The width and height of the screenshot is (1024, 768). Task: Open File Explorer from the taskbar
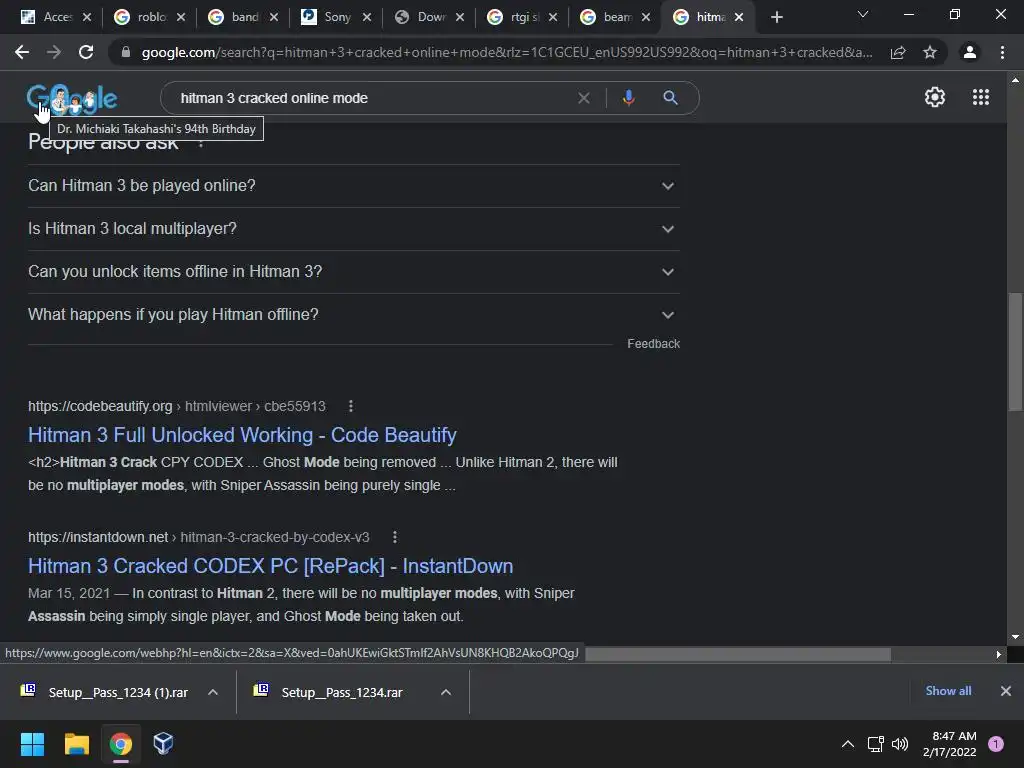pyautogui.click(x=76, y=744)
